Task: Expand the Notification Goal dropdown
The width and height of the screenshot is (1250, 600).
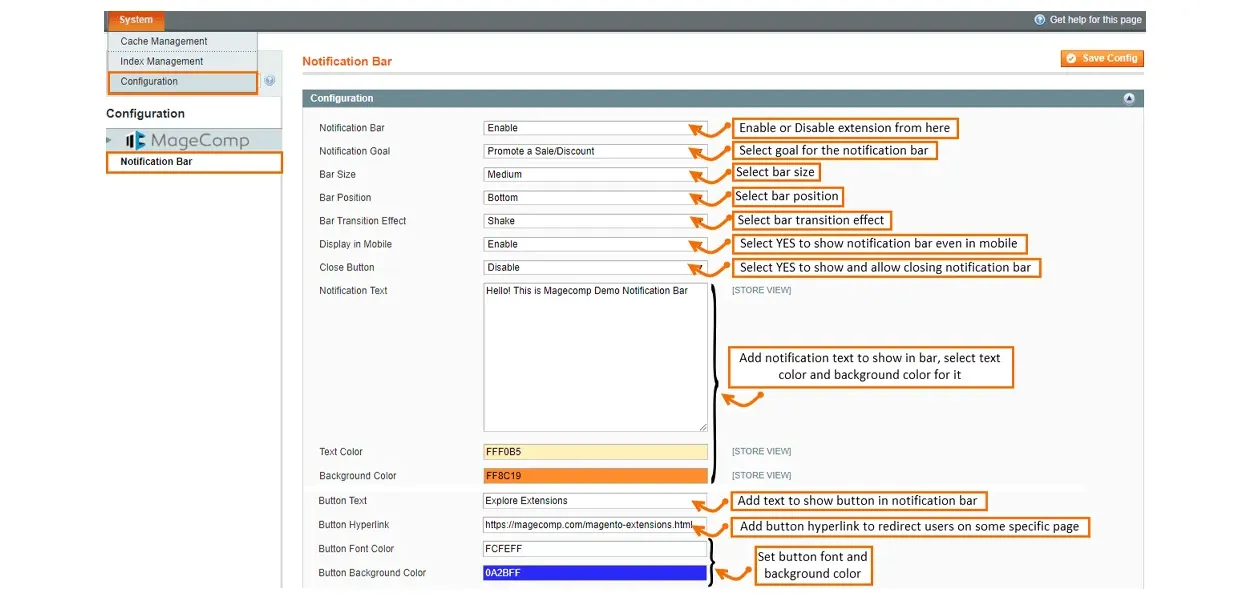Action: click(594, 151)
